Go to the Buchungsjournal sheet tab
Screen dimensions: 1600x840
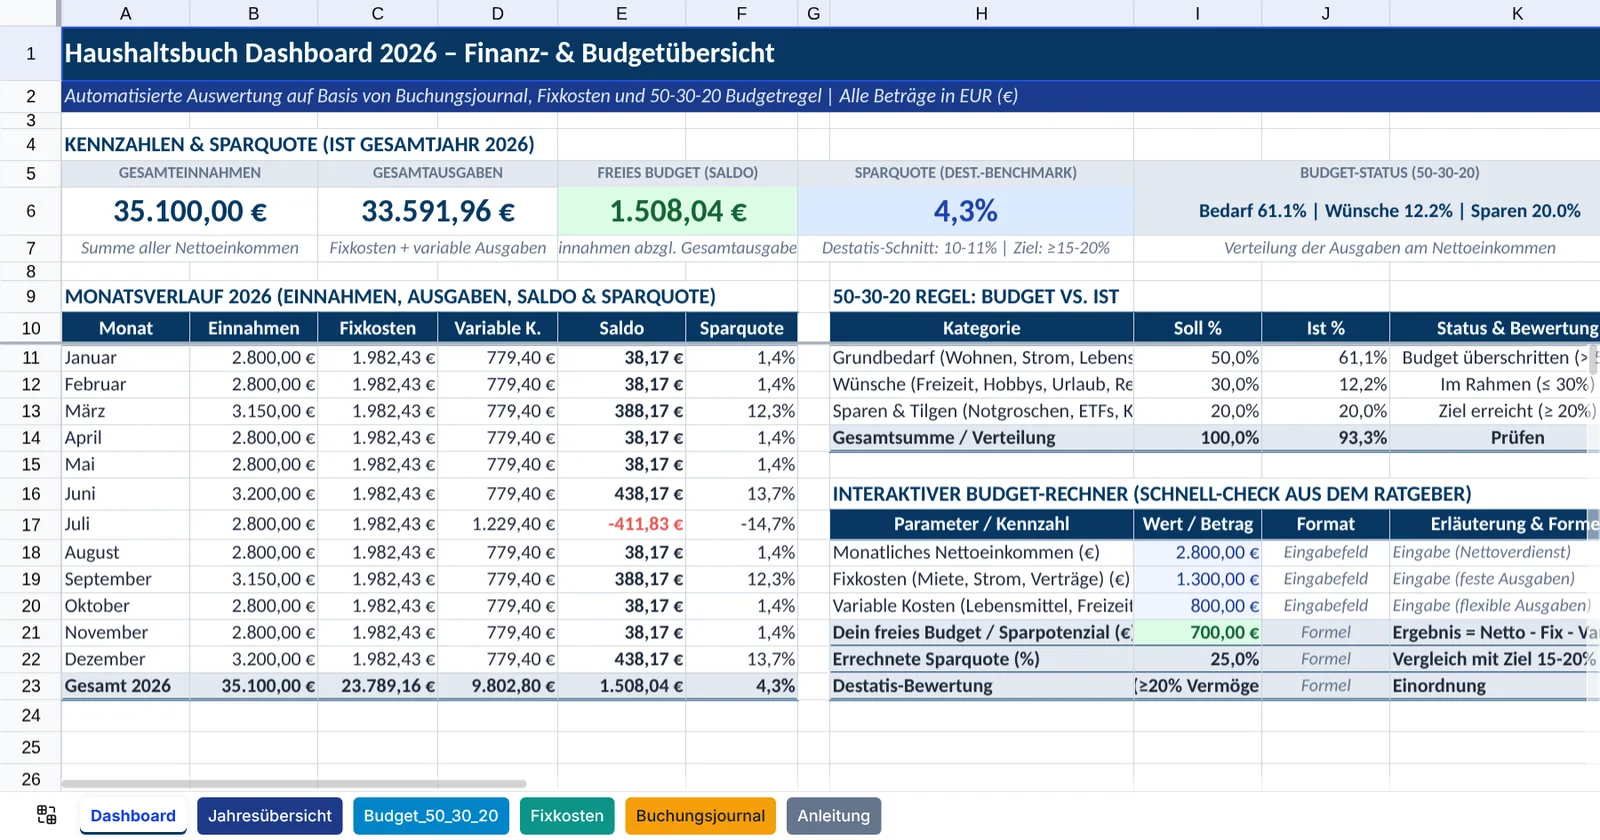click(x=700, y=816)
